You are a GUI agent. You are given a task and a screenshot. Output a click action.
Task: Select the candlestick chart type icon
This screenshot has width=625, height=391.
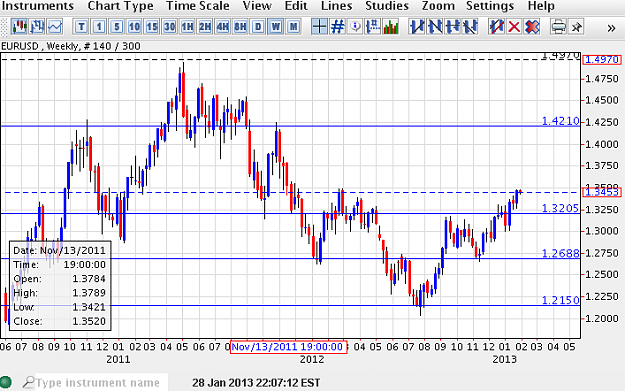[x=19, y=27]
